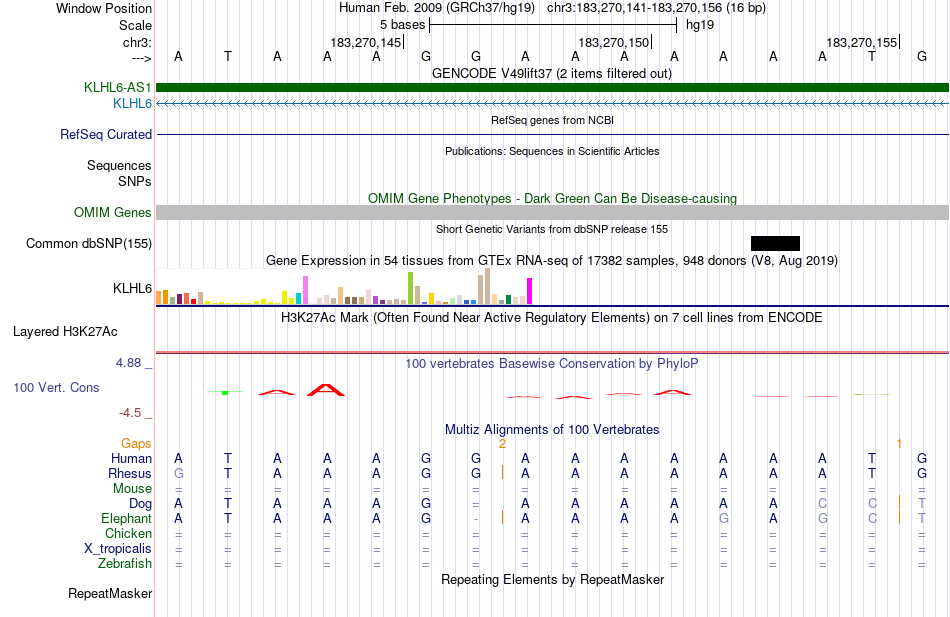Click the SNPs track label
Screen dimensions: 950x617
coord(135,181)
